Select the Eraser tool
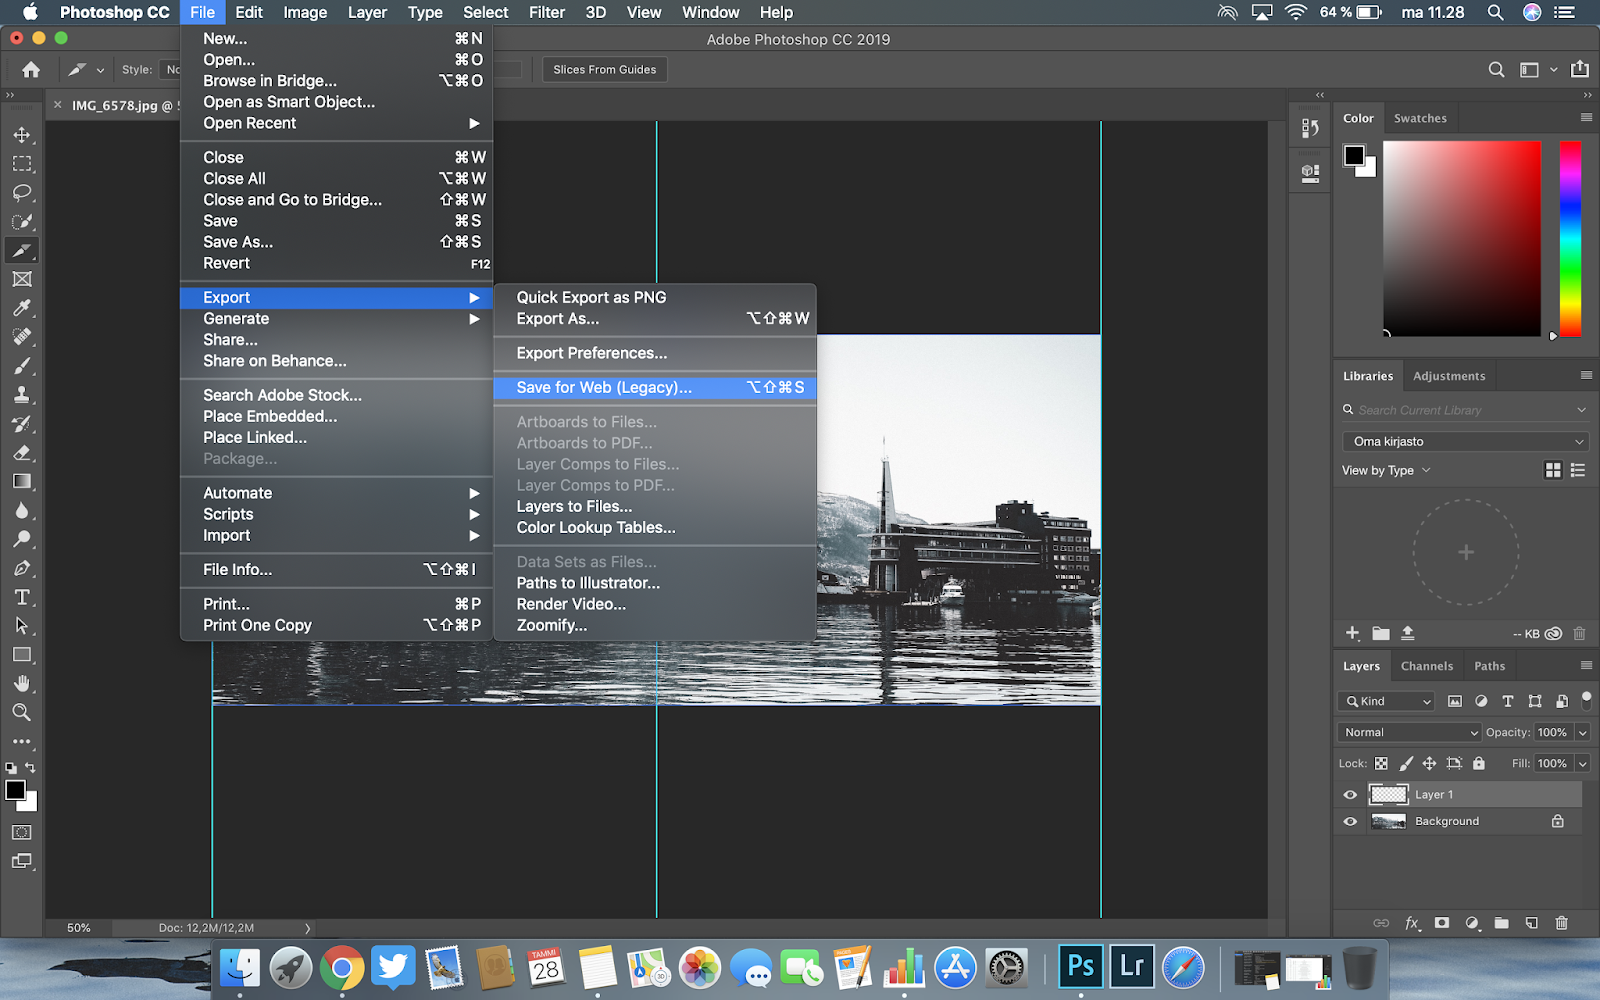Image resolution: width=1600 pixels, height=1000 pixels. point(22,453)
